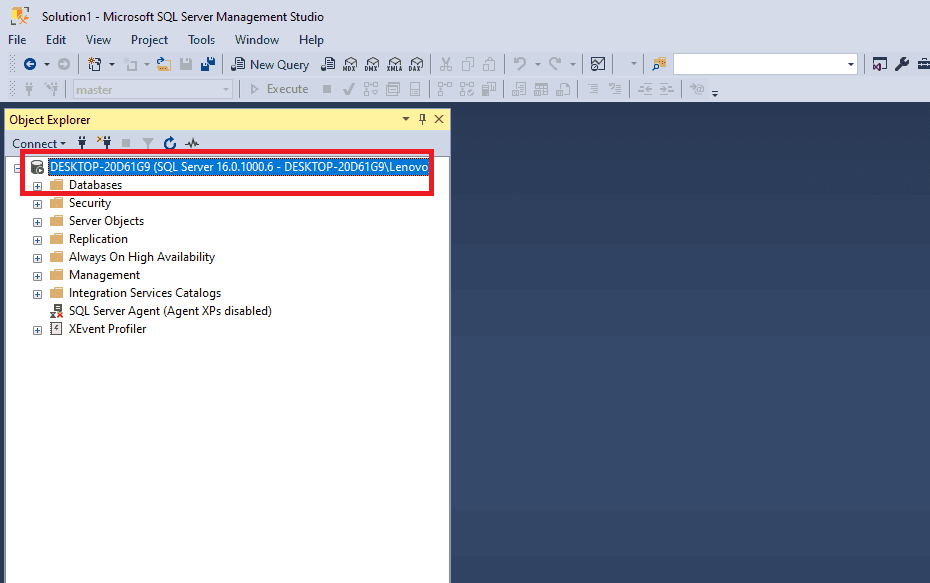The image size is (930, 583).
Task: Click the wrench Properties icon
Action: click(901, 64)
